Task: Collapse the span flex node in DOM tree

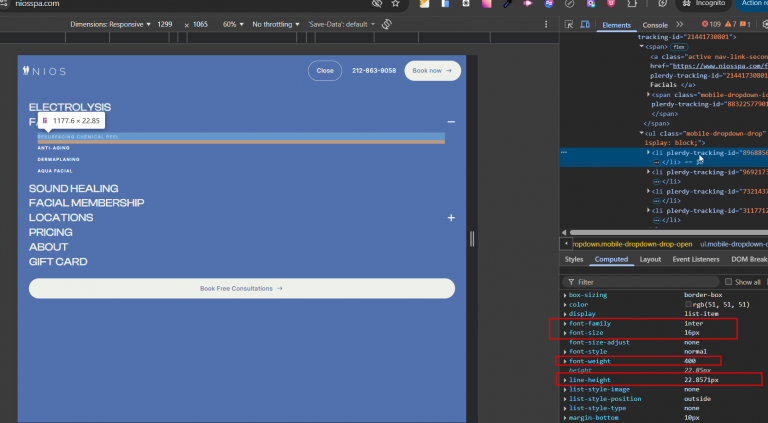Action: pyautogui.click(x=642, y=47)
